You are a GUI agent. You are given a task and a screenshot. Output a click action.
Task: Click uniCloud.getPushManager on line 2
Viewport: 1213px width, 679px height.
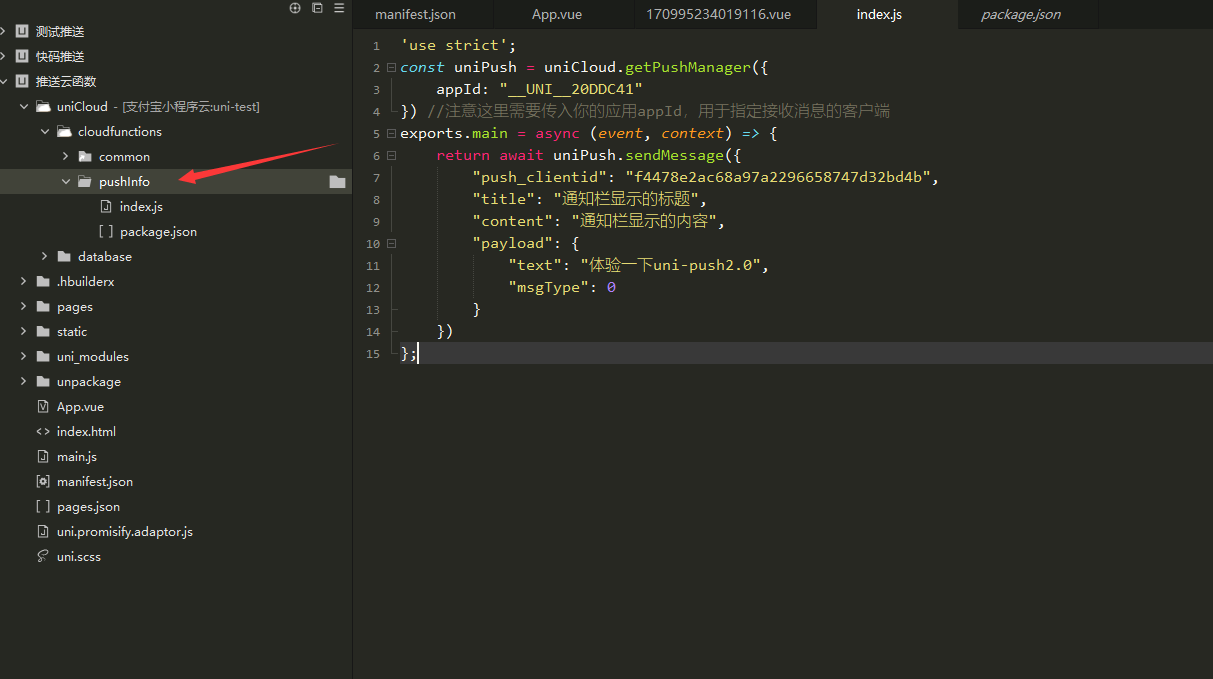pos(646,68)
